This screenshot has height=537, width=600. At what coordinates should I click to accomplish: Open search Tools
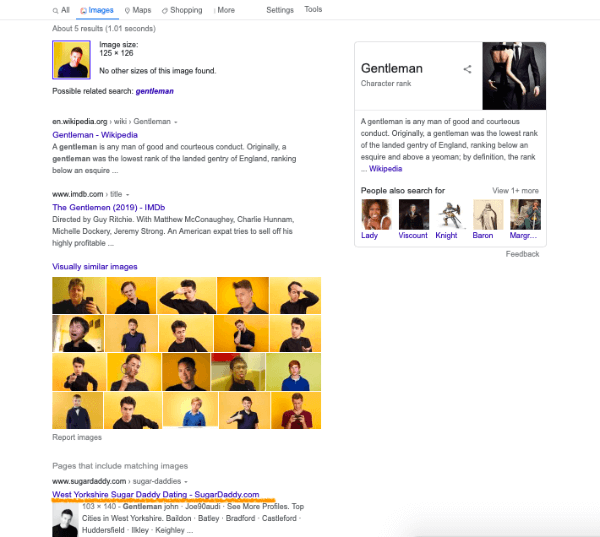[313, 9]
